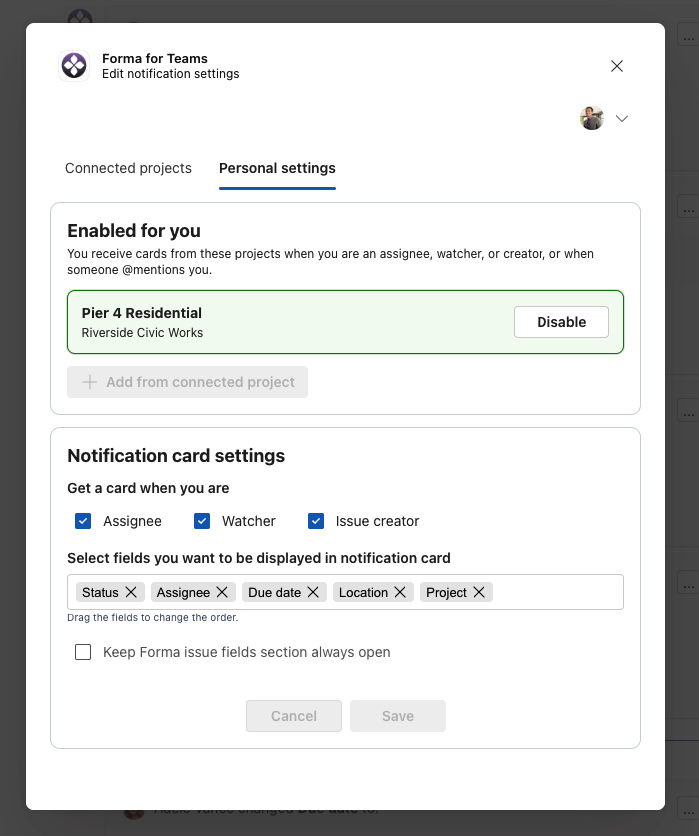Disable Pier 4 Residential notifications
Viewport: 699px width, 836px height.
[x=561, y=322]
